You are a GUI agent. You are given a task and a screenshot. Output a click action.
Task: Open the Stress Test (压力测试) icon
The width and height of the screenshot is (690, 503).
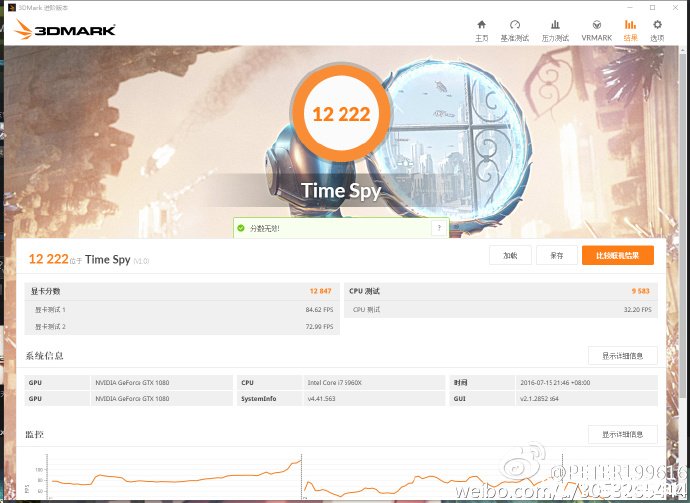(x=555, y=25)
